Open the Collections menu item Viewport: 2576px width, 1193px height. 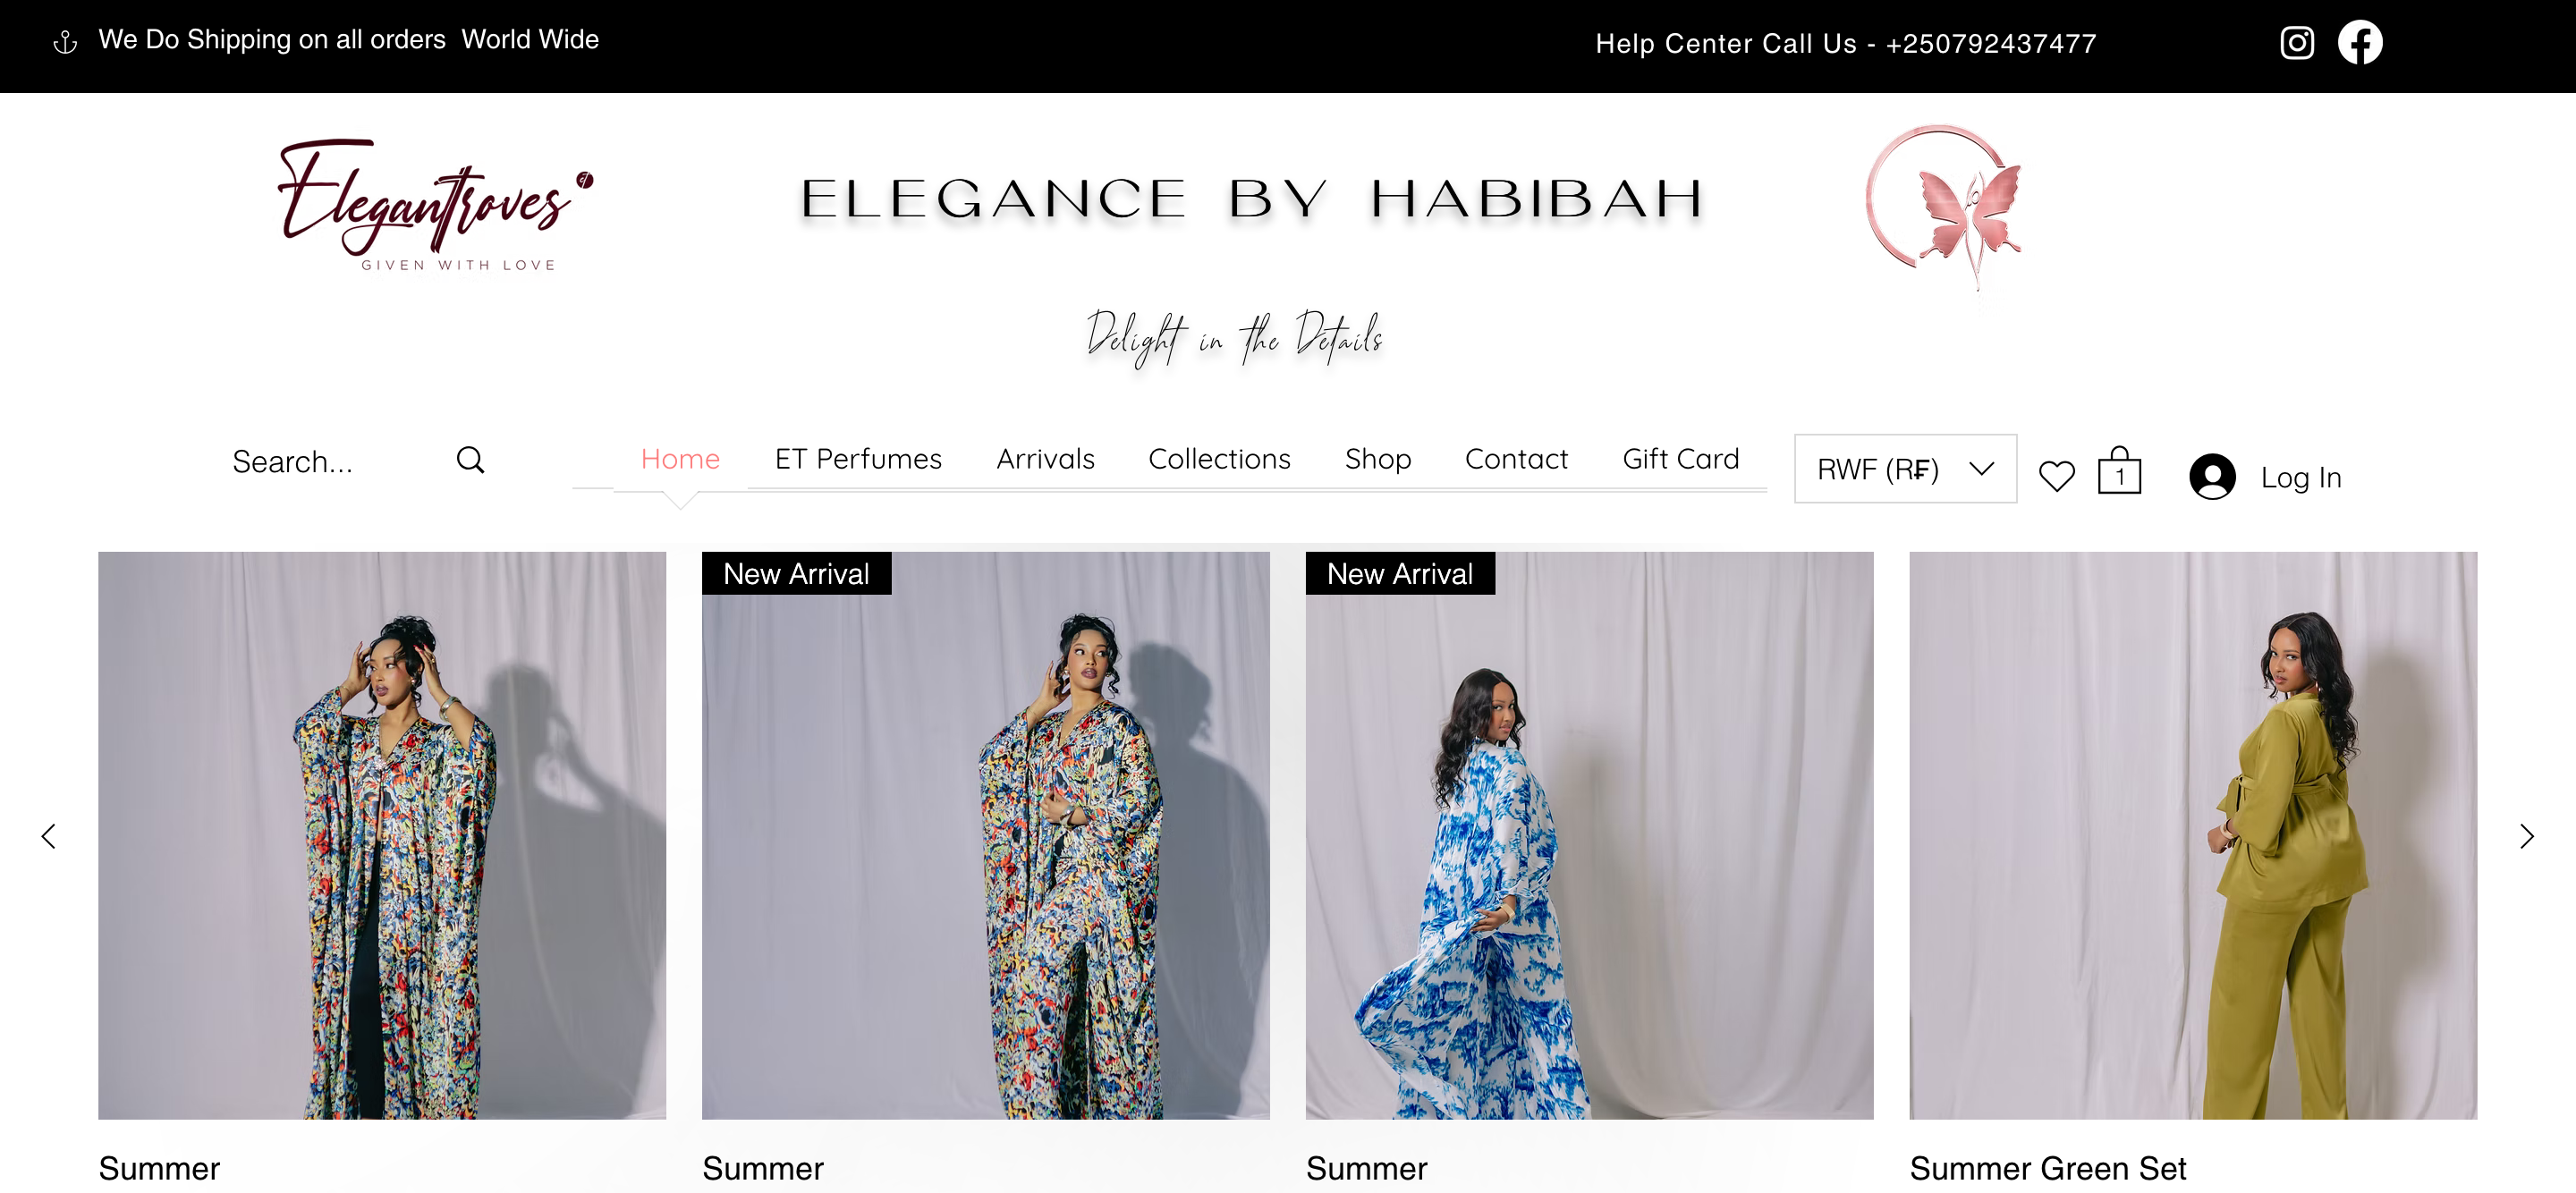[1219, 459]
